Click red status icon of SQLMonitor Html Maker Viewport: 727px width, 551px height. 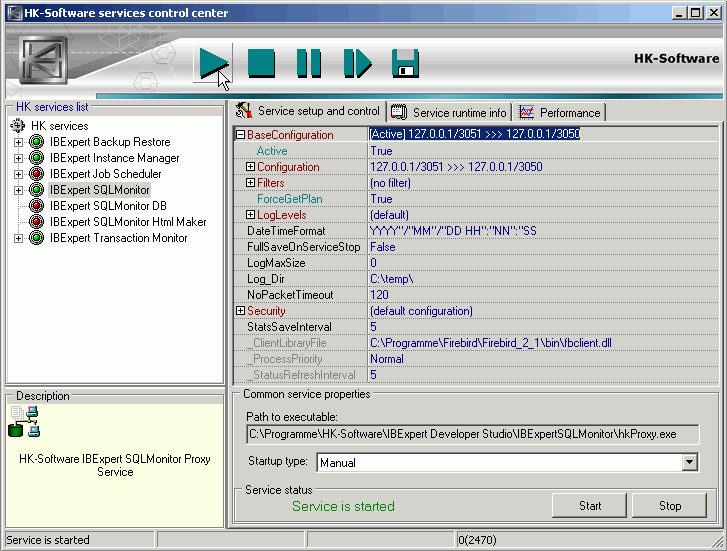point(36,222)
